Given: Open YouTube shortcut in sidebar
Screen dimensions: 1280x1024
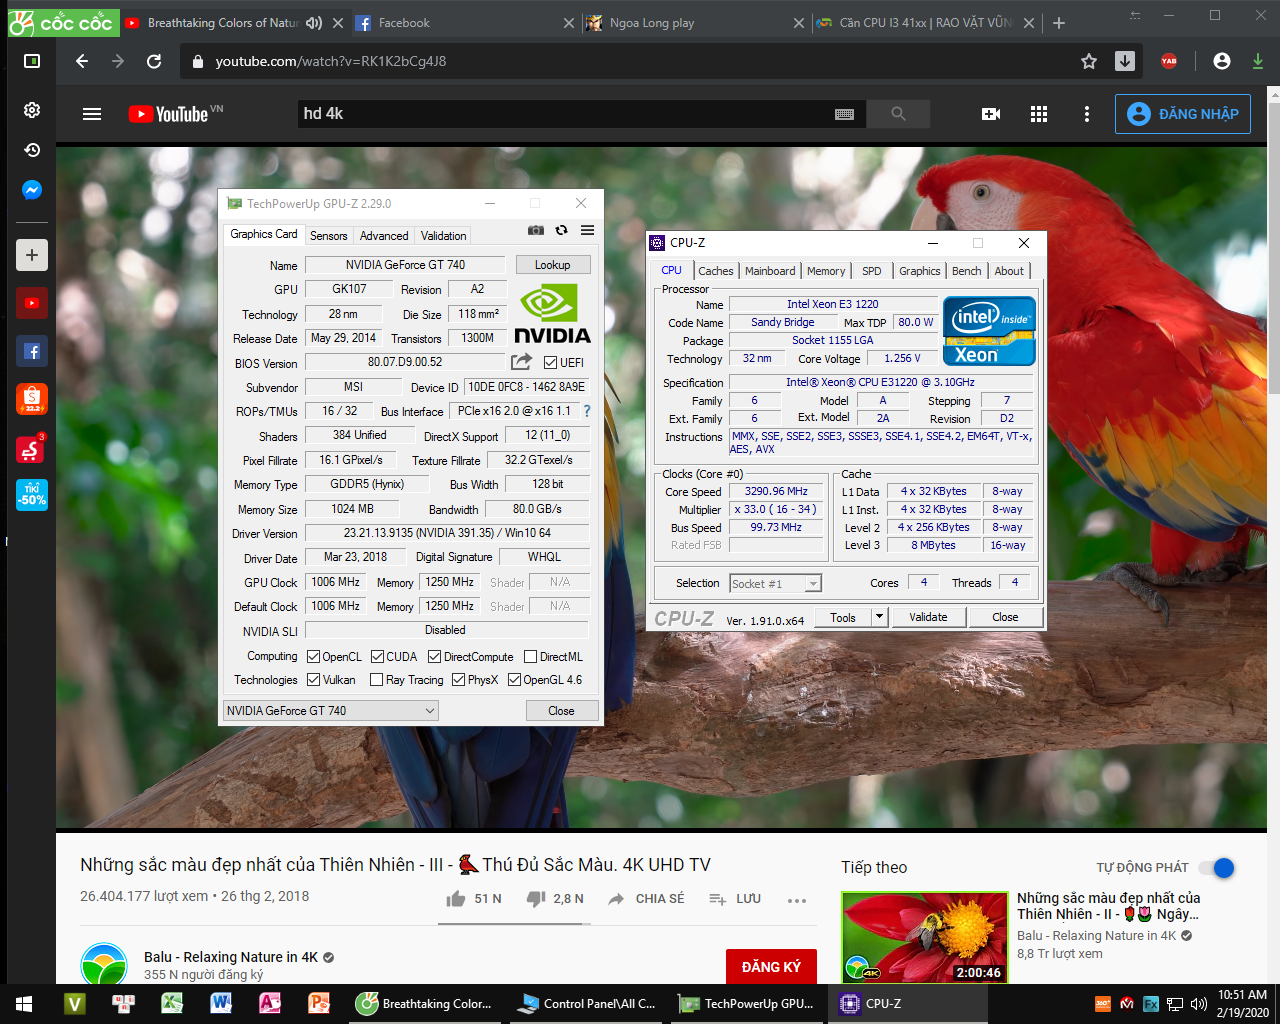Looking at the screenshot, I should (32, 303).
